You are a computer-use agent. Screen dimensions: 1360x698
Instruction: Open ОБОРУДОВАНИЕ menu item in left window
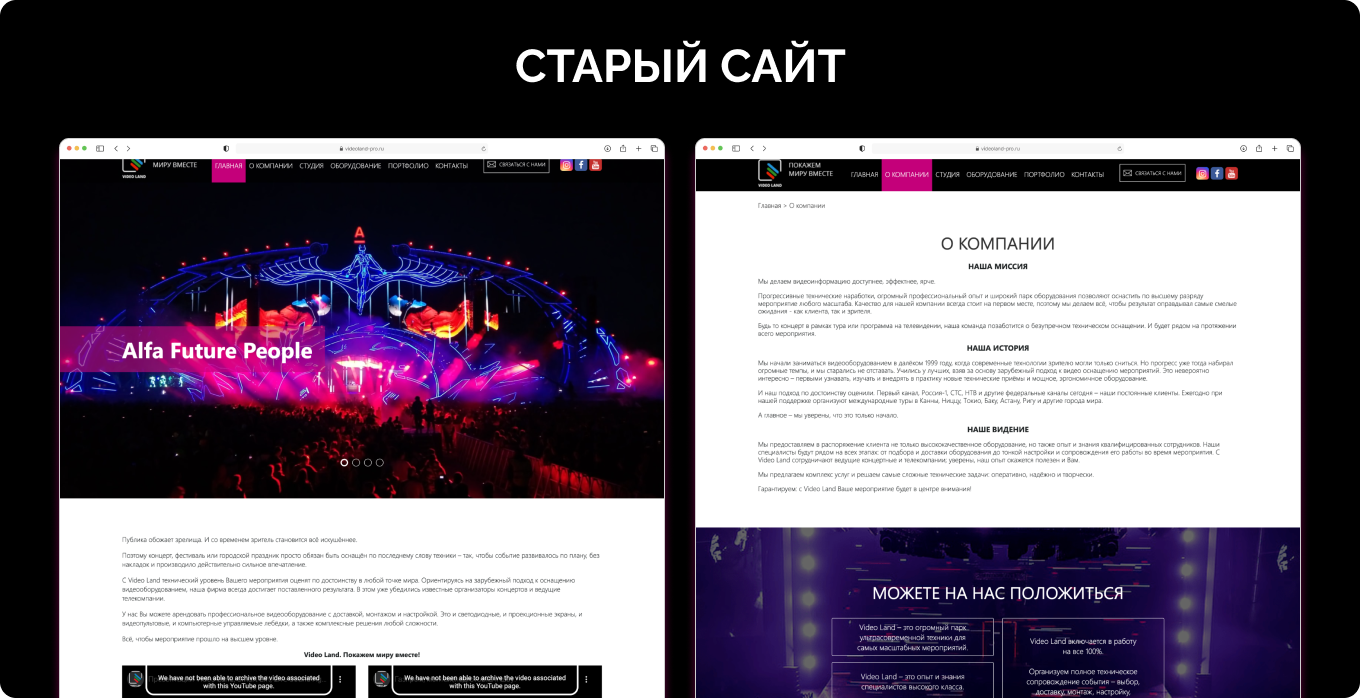click(x=356, y=166)
